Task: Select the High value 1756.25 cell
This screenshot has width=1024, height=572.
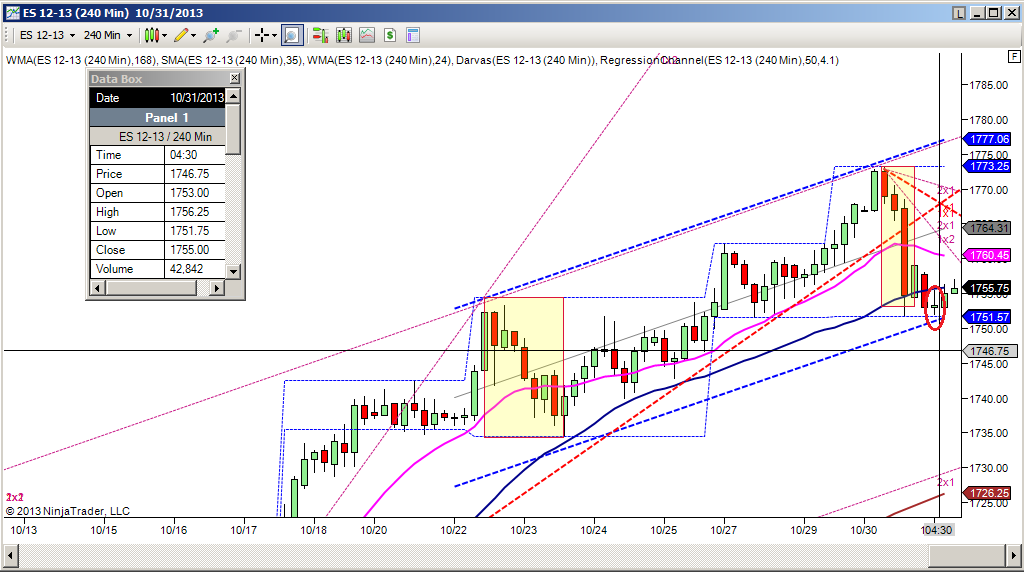Action: tap(195, 212)
